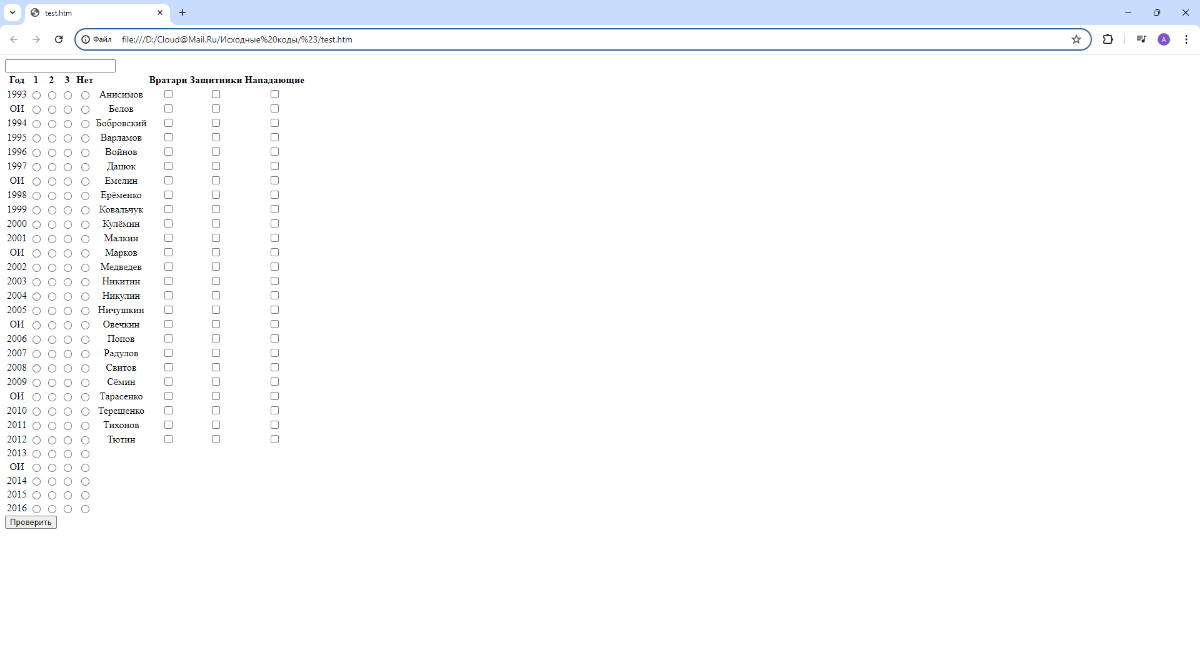The image size is (1200, 645).
Task: Reload the test.htm page
Action: pyautogui.click(x=59, y=39)
